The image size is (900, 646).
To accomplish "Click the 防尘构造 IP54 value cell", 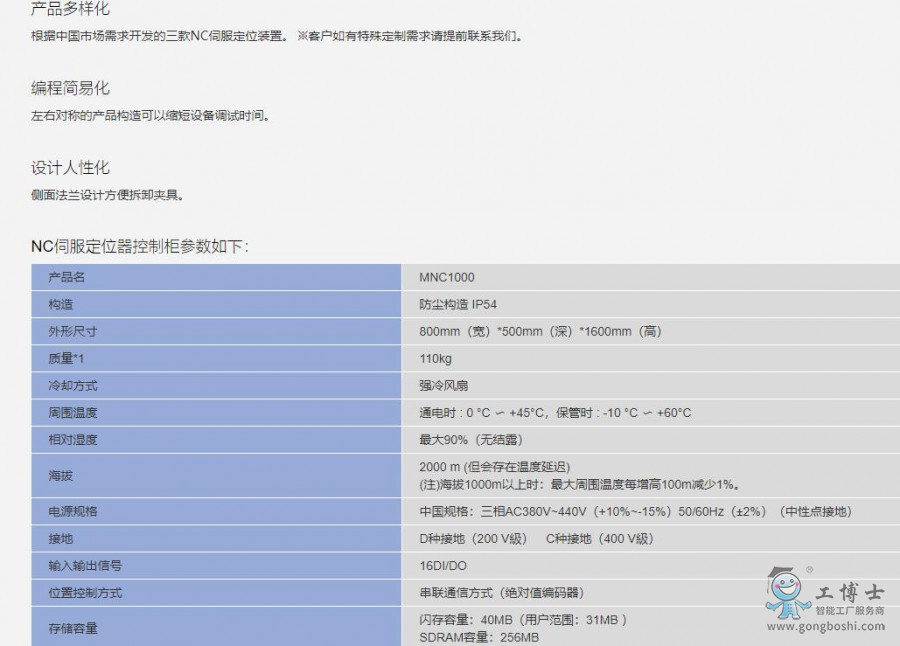I will [457, 304].
